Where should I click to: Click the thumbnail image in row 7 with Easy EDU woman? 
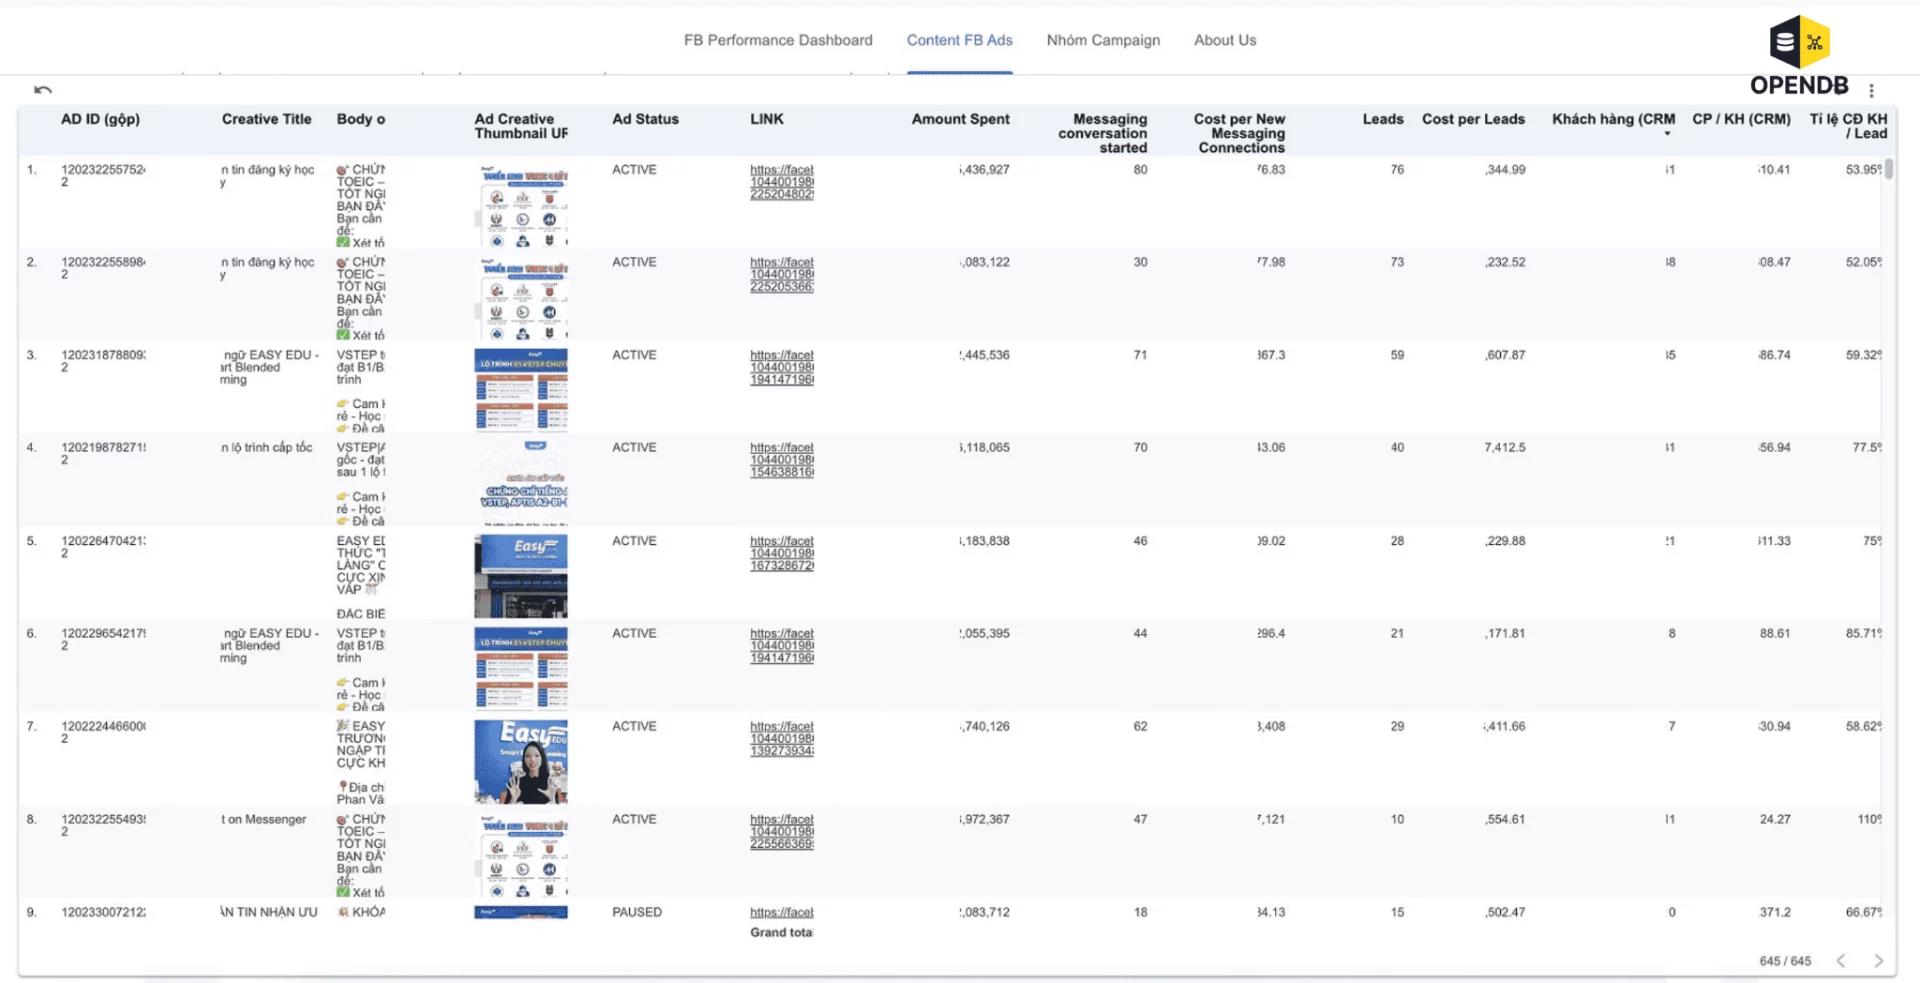pyautogui.click(x=520, y=760)
